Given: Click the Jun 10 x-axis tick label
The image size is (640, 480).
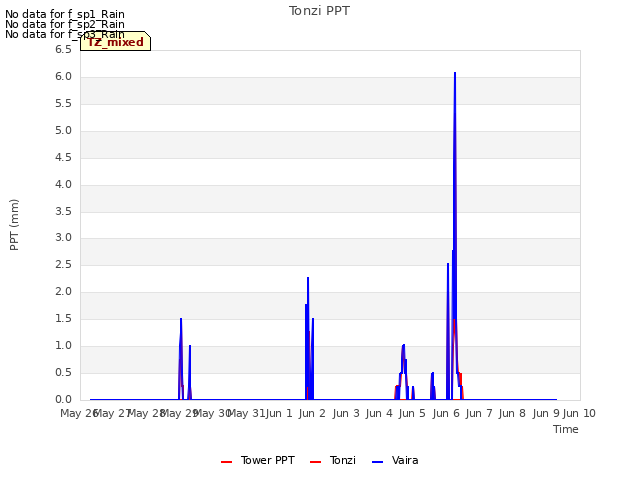Looking at the screenshot, I should 579,413.
